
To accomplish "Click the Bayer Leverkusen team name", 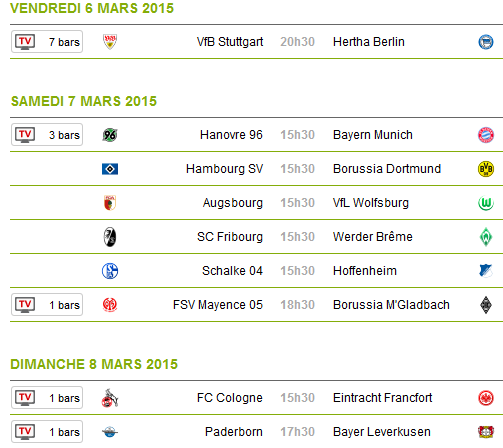I will click(382, 432).
